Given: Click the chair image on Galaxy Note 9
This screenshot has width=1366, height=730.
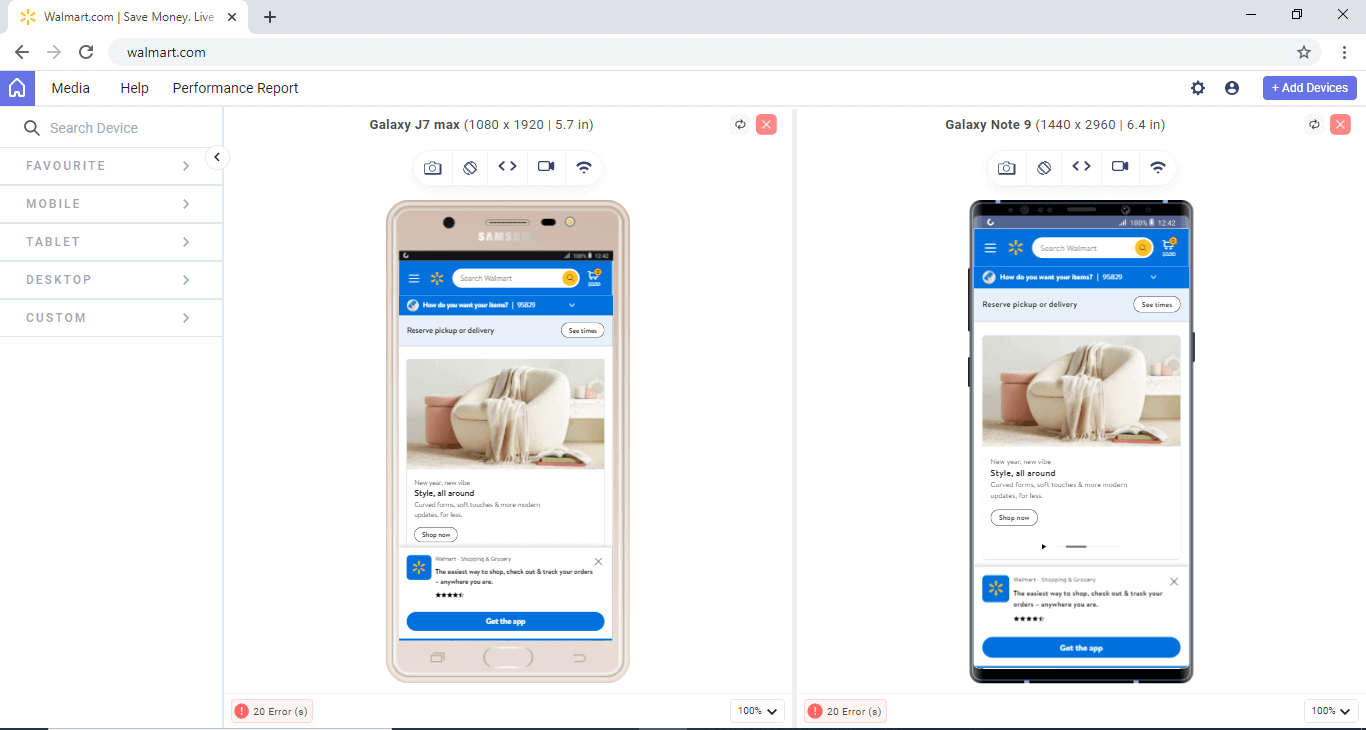Looking at the screenshot, I should point(1081,391).
